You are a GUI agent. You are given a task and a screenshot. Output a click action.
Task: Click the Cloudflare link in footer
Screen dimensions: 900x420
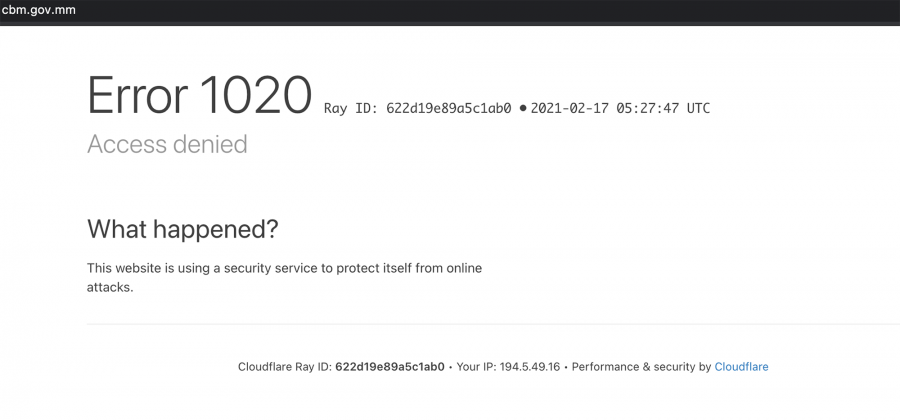pyautogui.click(x=741, y=367)
